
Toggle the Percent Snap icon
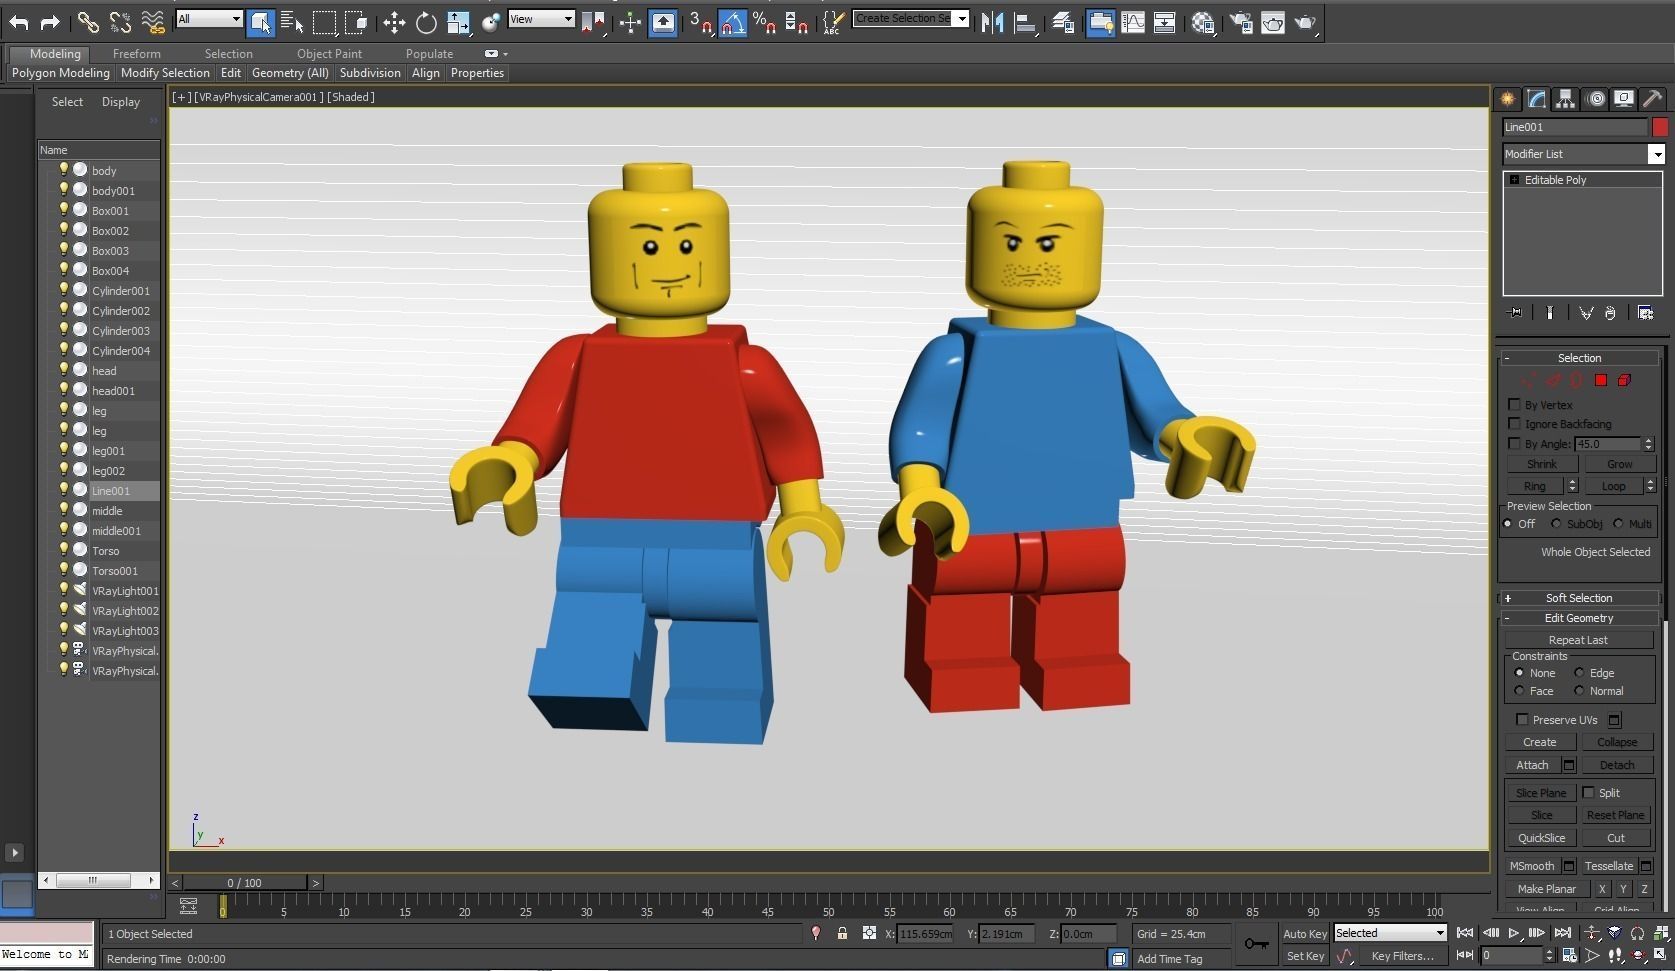click(x=765, y=22)
